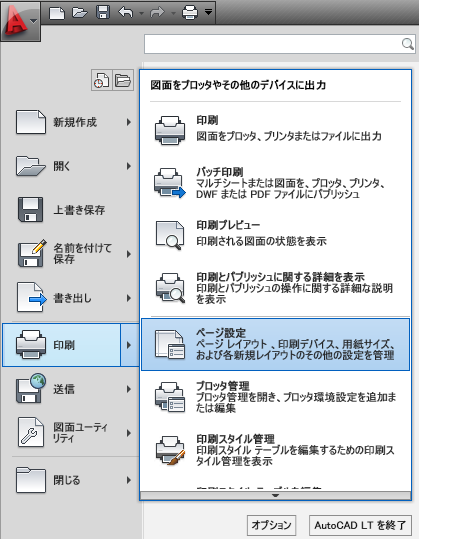Viewport: 465px width, 539px height.
Task: Choose バッチ印刷 in the submenu
Action: pyautogui.click(x=275, y=183)
